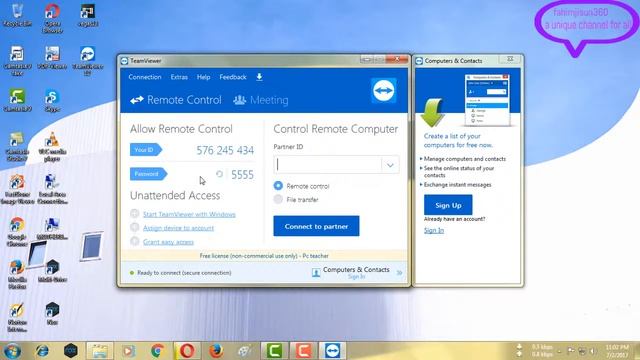
Task: Expand Computers & Contacts with the double chevron
Action: [399, 272]
